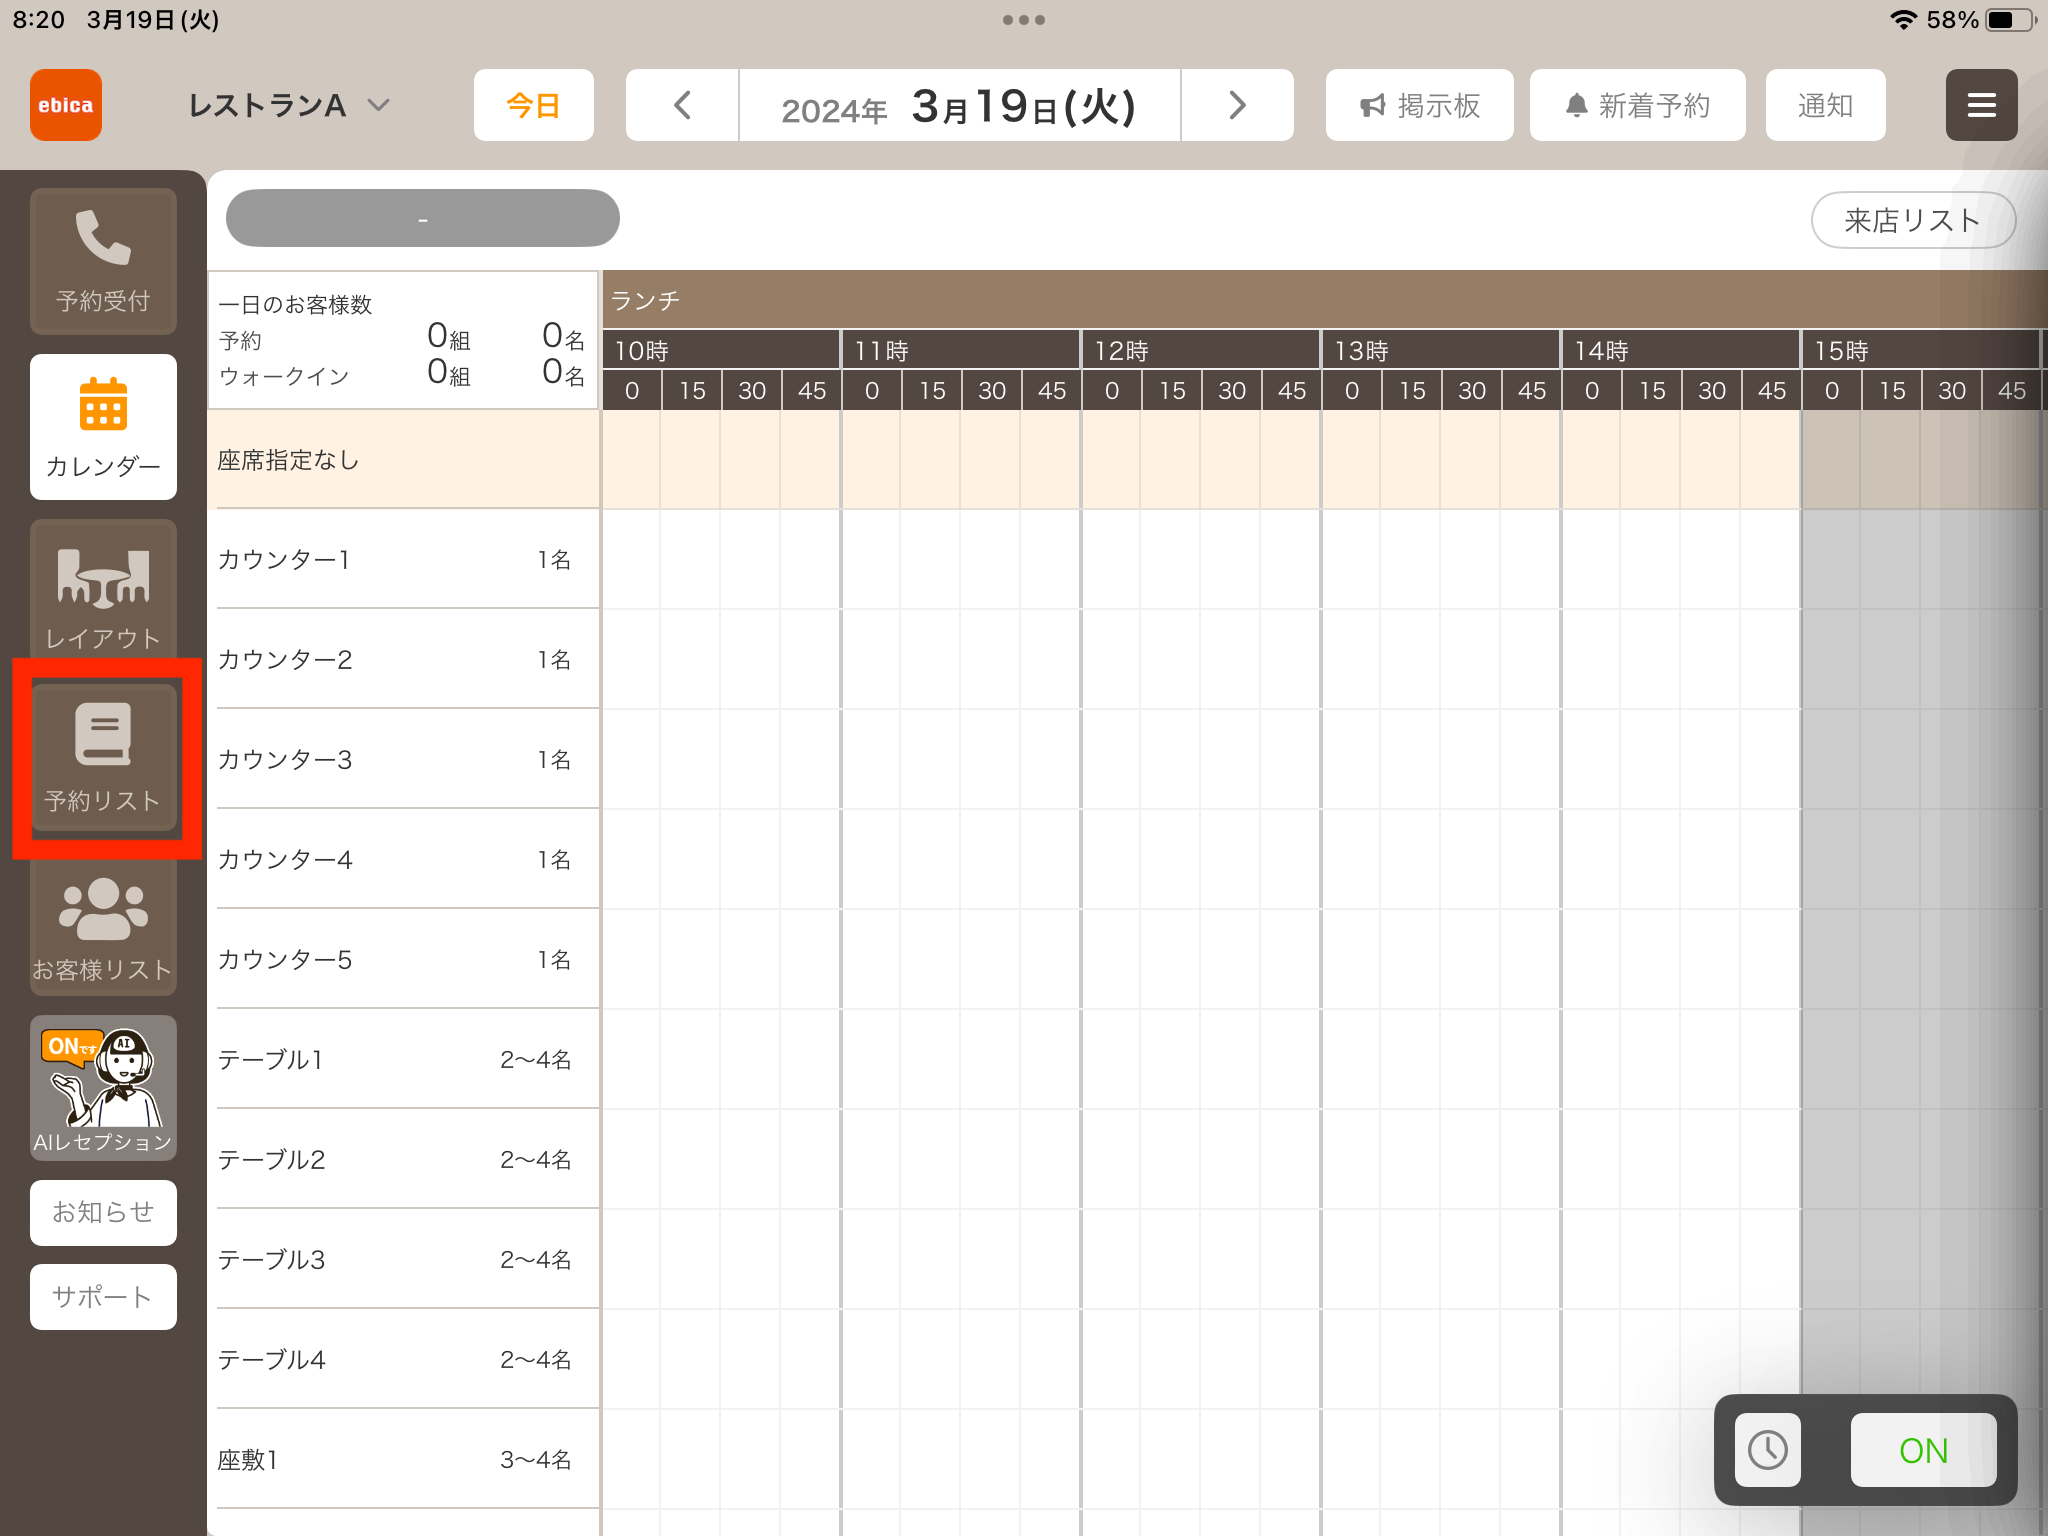Tap テーブル1 cell at 12時 0分
This screenshot has height=1536, width=2048.
(1111, 1059)
